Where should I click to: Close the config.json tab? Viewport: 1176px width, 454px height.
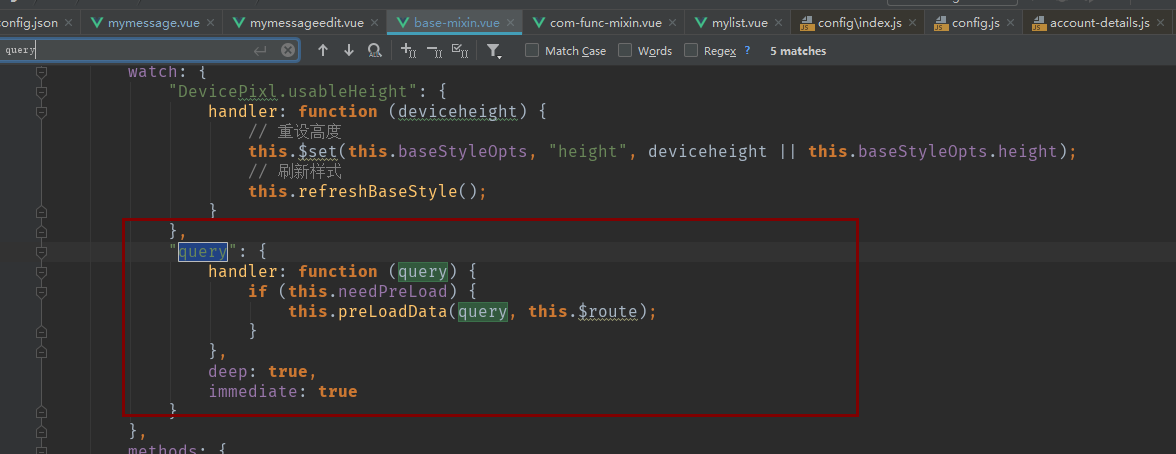point(70,23)
